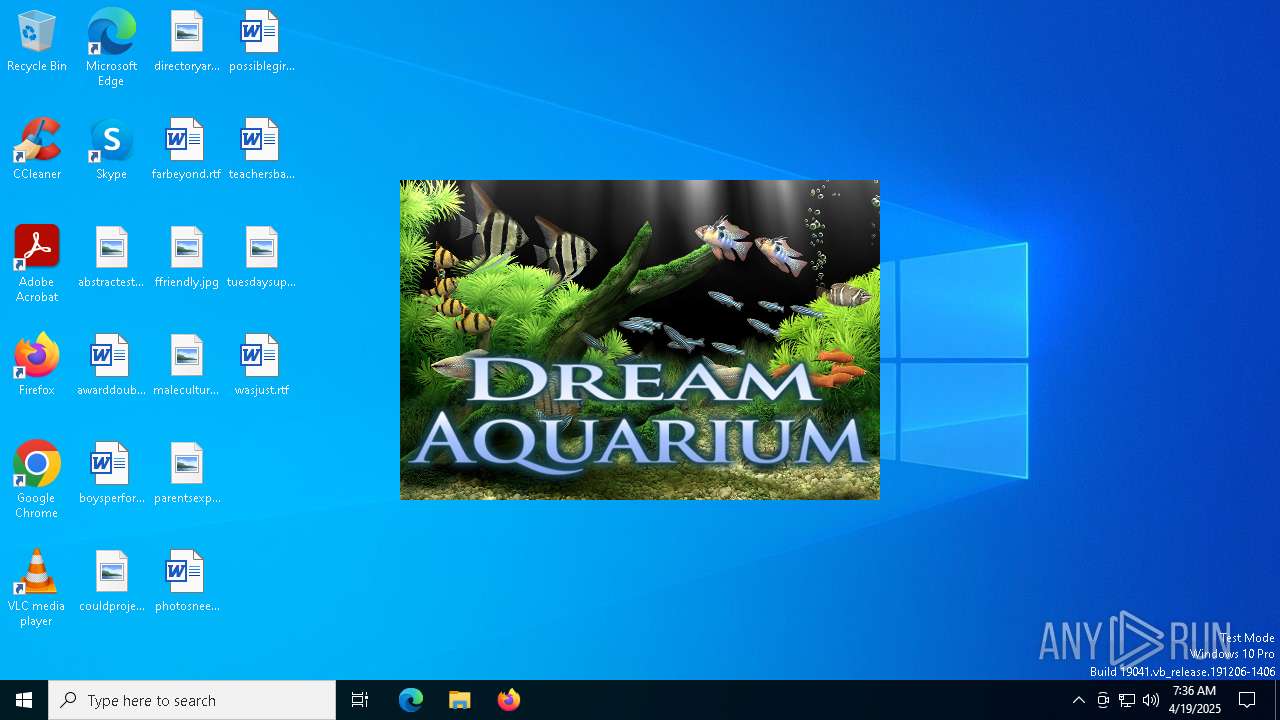The height and width of the screenshot is (720, 1280).
Task: Select the wasjust.rtf file
Action: click(261, 365)
